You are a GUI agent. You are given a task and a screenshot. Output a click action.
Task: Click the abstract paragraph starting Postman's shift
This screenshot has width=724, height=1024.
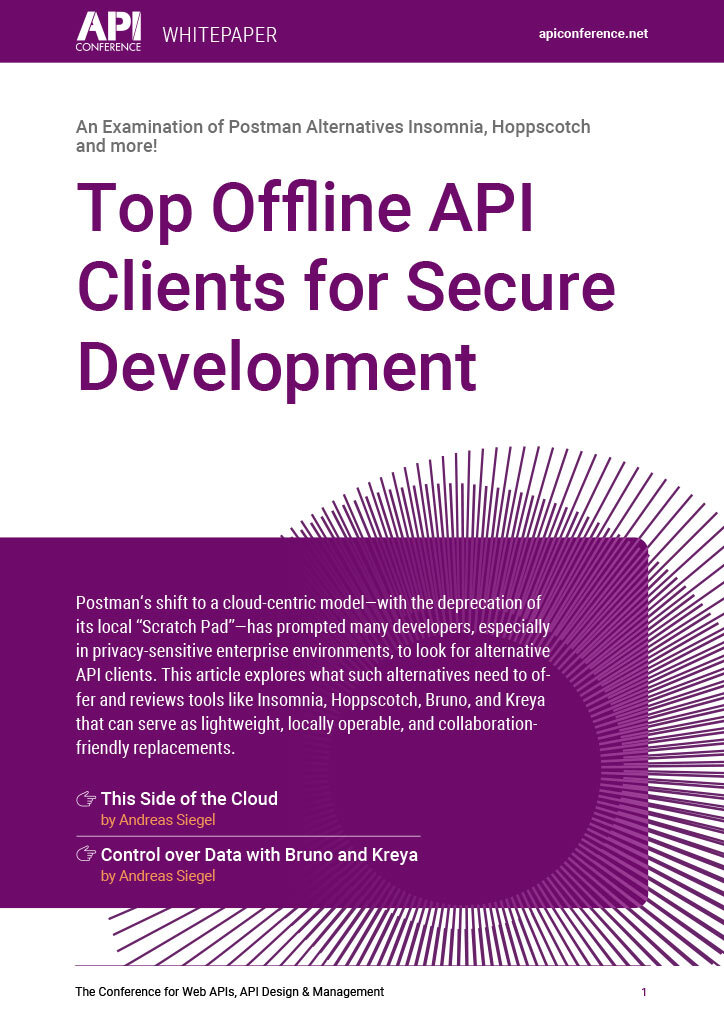pyautogui.click(x=313, y=675)
